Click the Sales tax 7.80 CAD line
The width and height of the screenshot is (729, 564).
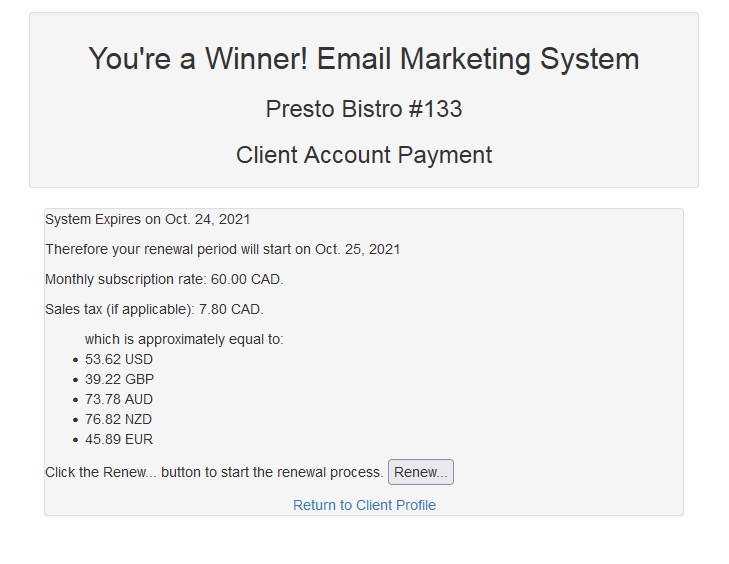(154, 309)
